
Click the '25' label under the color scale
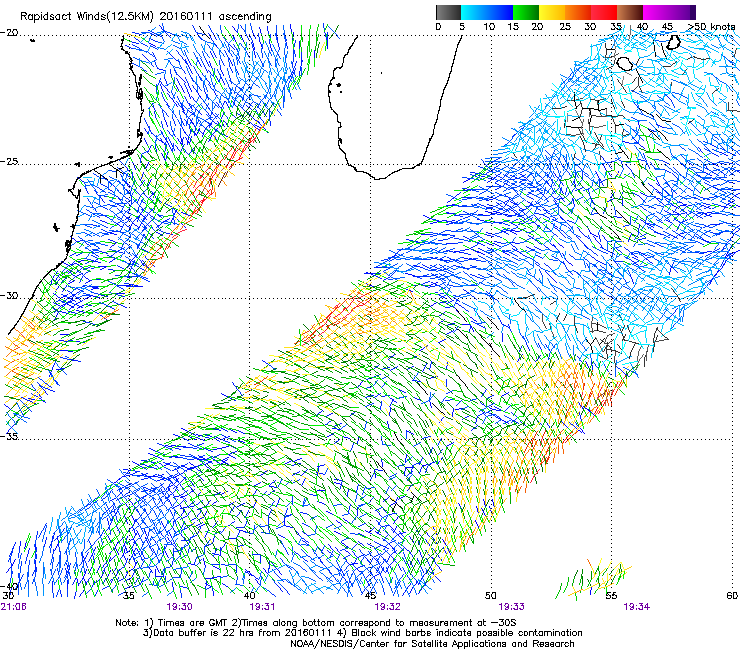point(565,27)
